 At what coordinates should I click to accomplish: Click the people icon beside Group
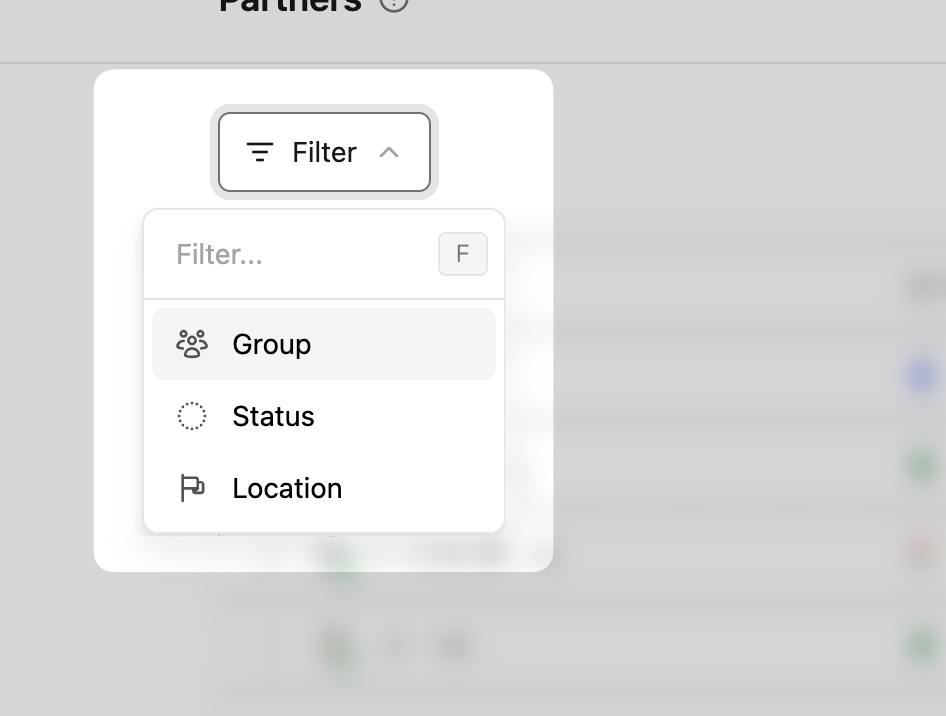pyautogui.click(x=191, y=344)
